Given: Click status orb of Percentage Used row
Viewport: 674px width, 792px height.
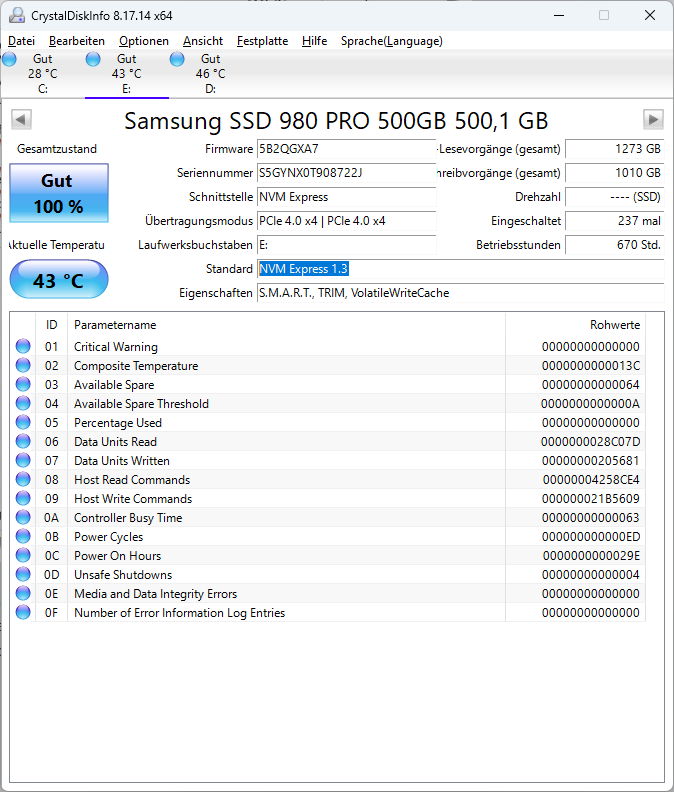Looking at the screenshot, I should tap(23, 422).
